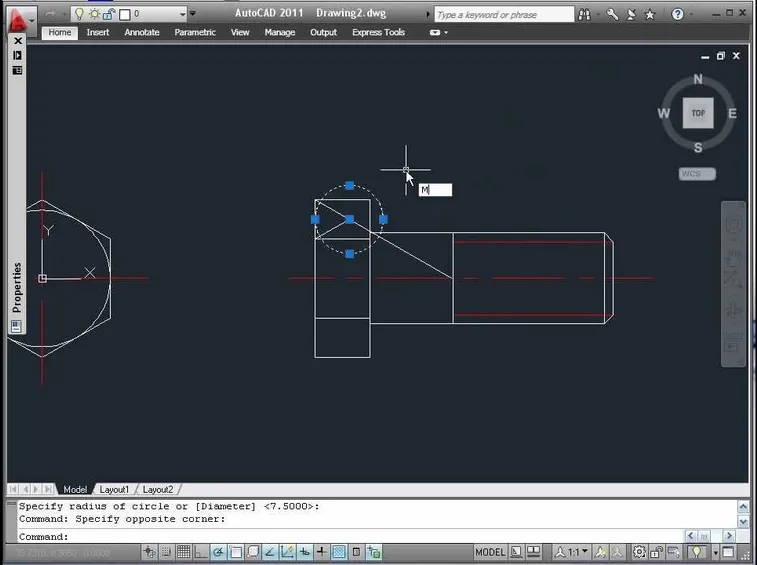Click W on the ViewCube compass
The width and height of the screenshot is (757, 565).
[664, 113]
